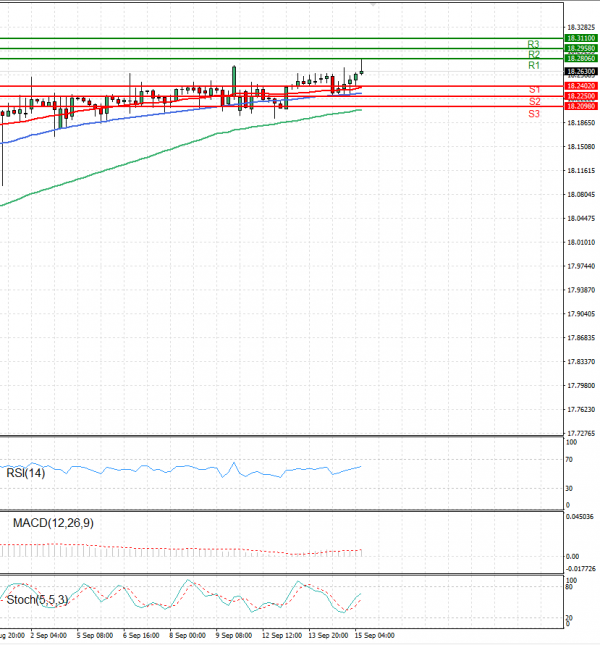Screen dimensions: 600x645
Task: Select the current price 18.26300 tag
Action: point(581,72)
